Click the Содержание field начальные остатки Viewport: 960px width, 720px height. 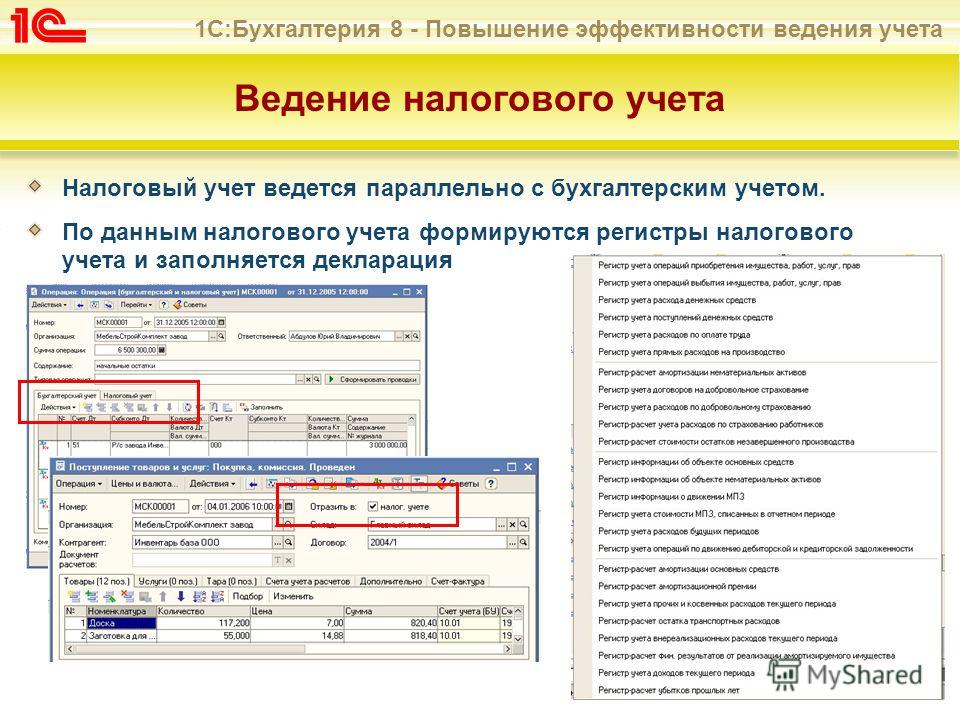257,366
